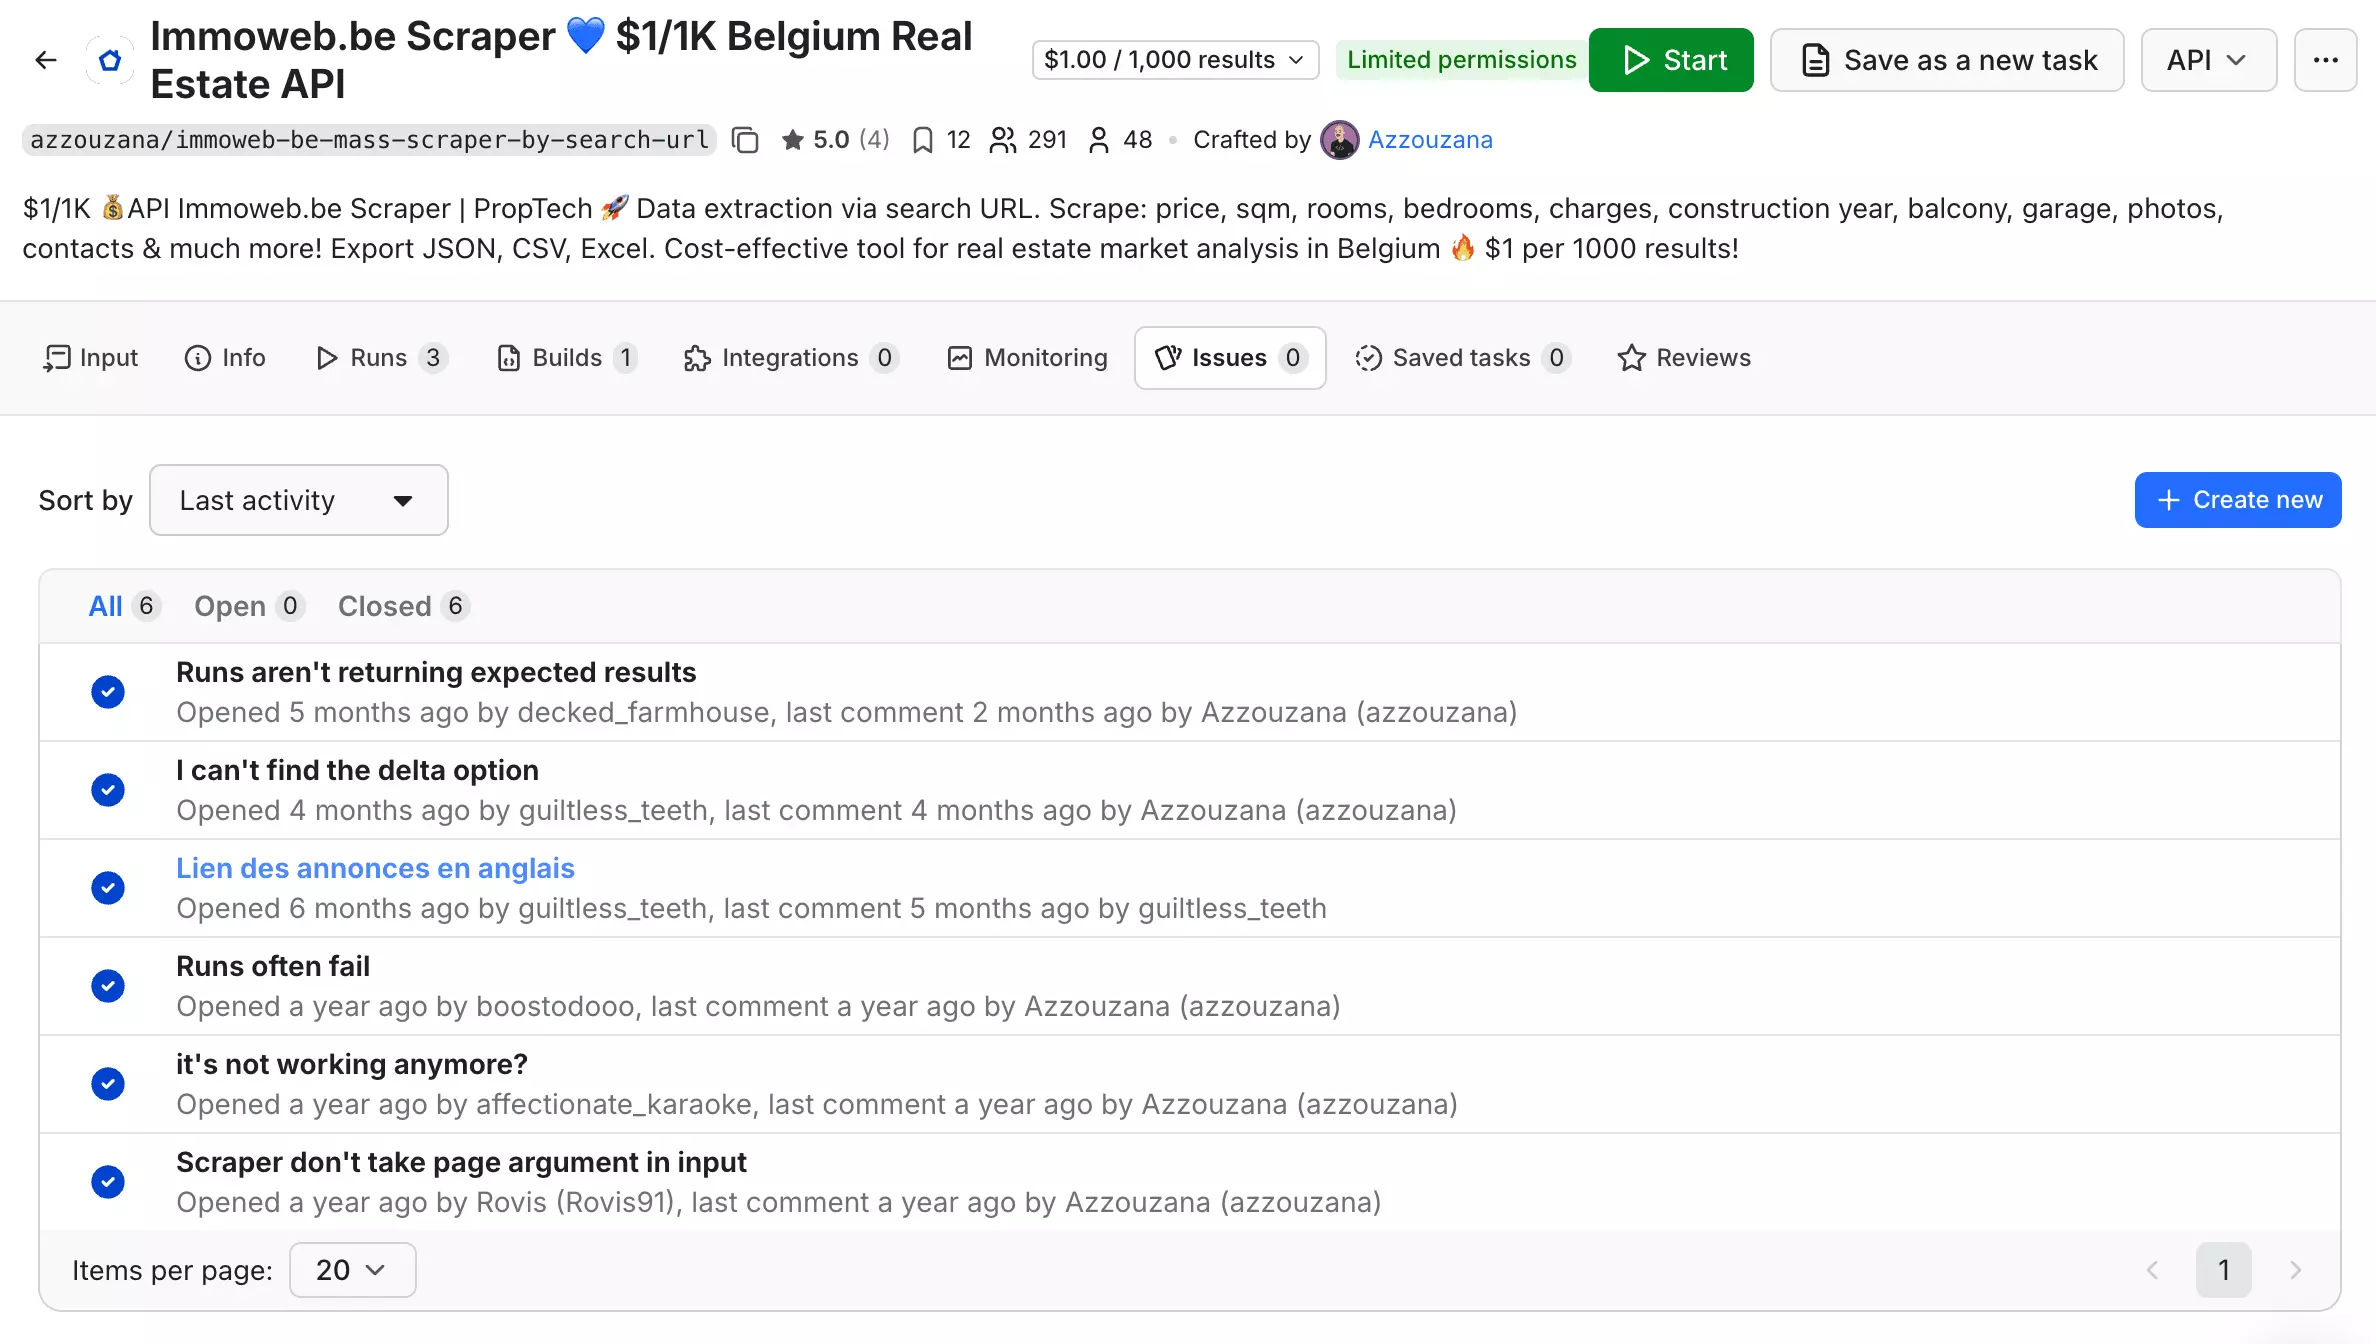Click the users icon showing 291
The height and width of the screenshot is (1344, 2376).
tap(1002, 140)
